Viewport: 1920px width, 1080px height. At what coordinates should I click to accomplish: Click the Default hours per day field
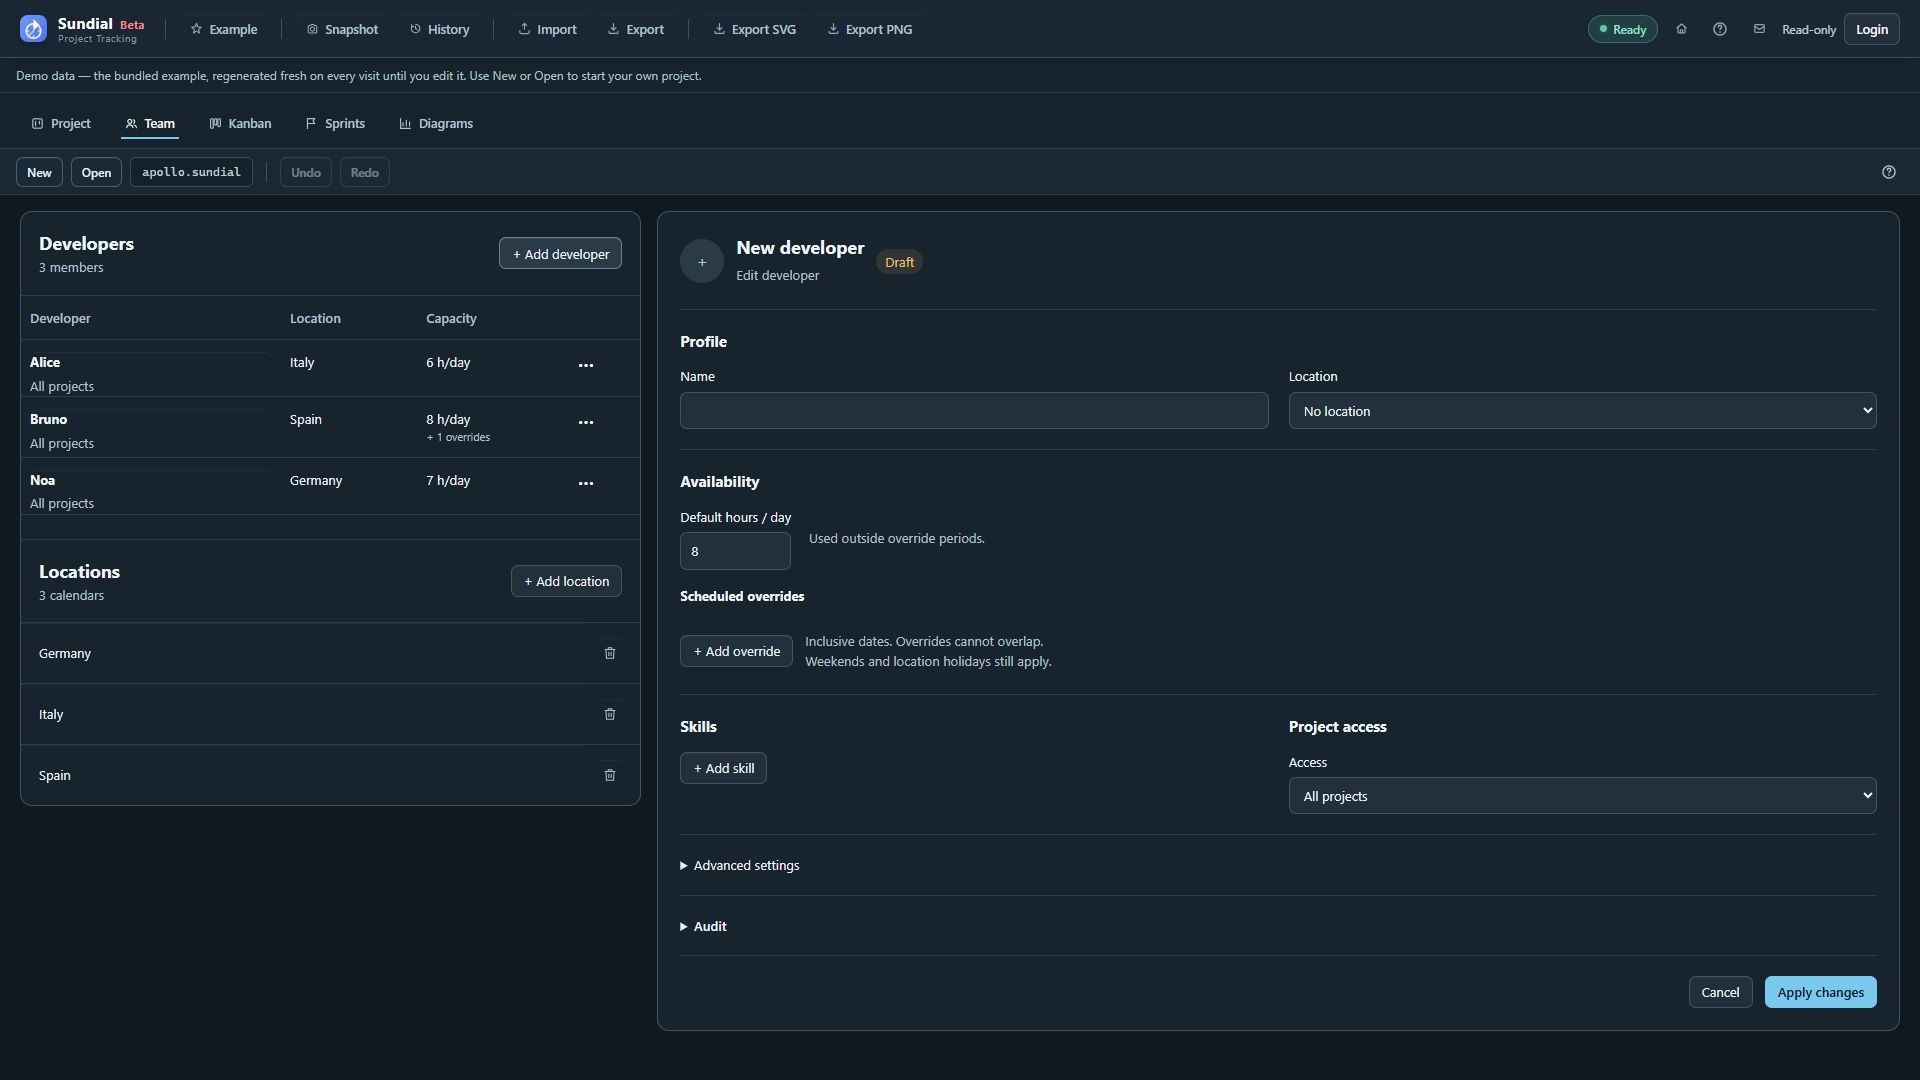point(735,551)
